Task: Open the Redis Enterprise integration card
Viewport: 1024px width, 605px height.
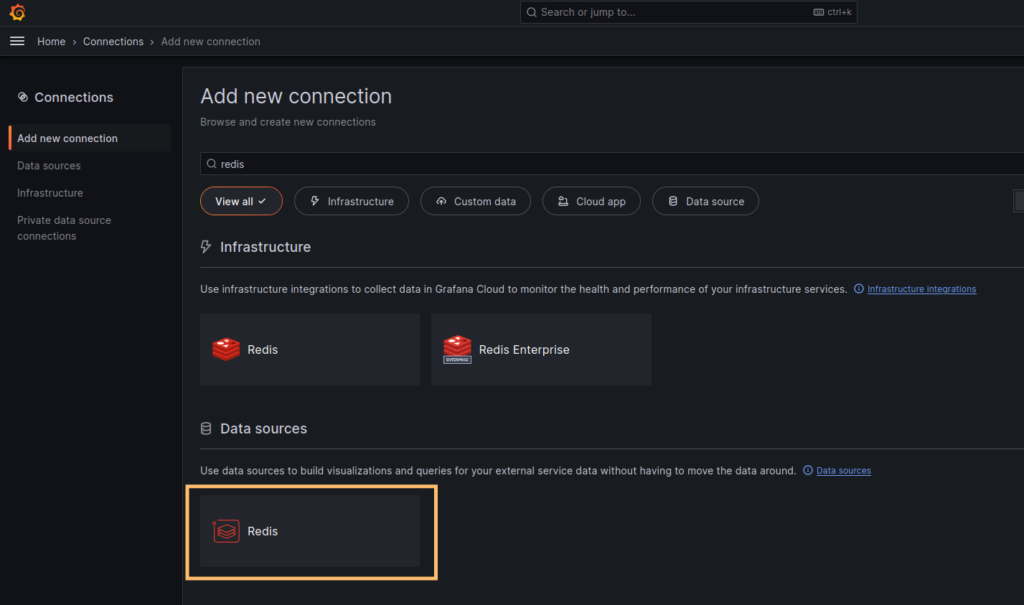Action: coord(541,350)
